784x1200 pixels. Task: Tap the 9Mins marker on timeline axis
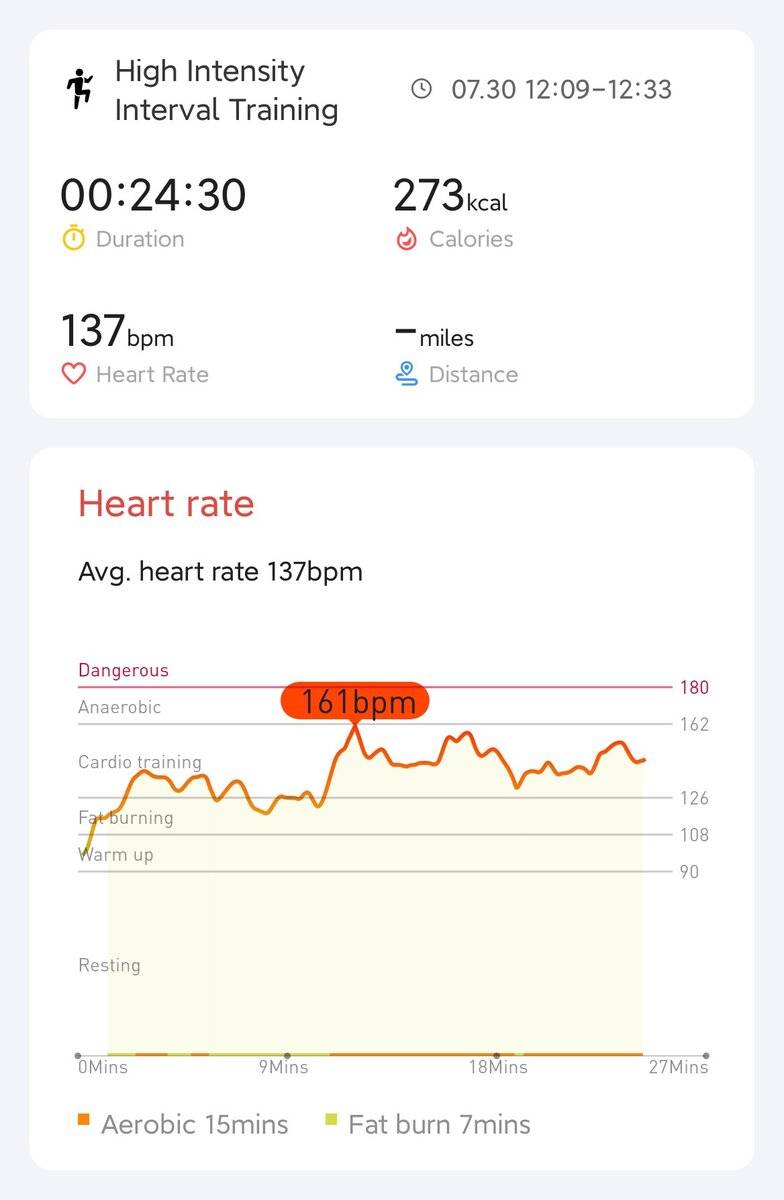coord(284,1067)
